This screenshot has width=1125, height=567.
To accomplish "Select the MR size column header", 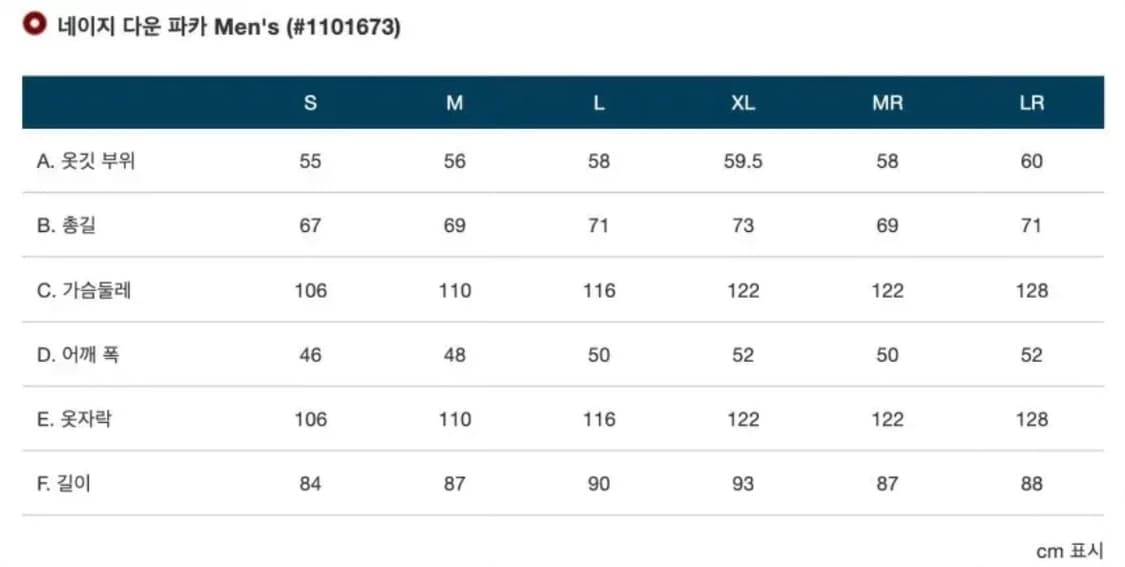I will tap(887, 103).
